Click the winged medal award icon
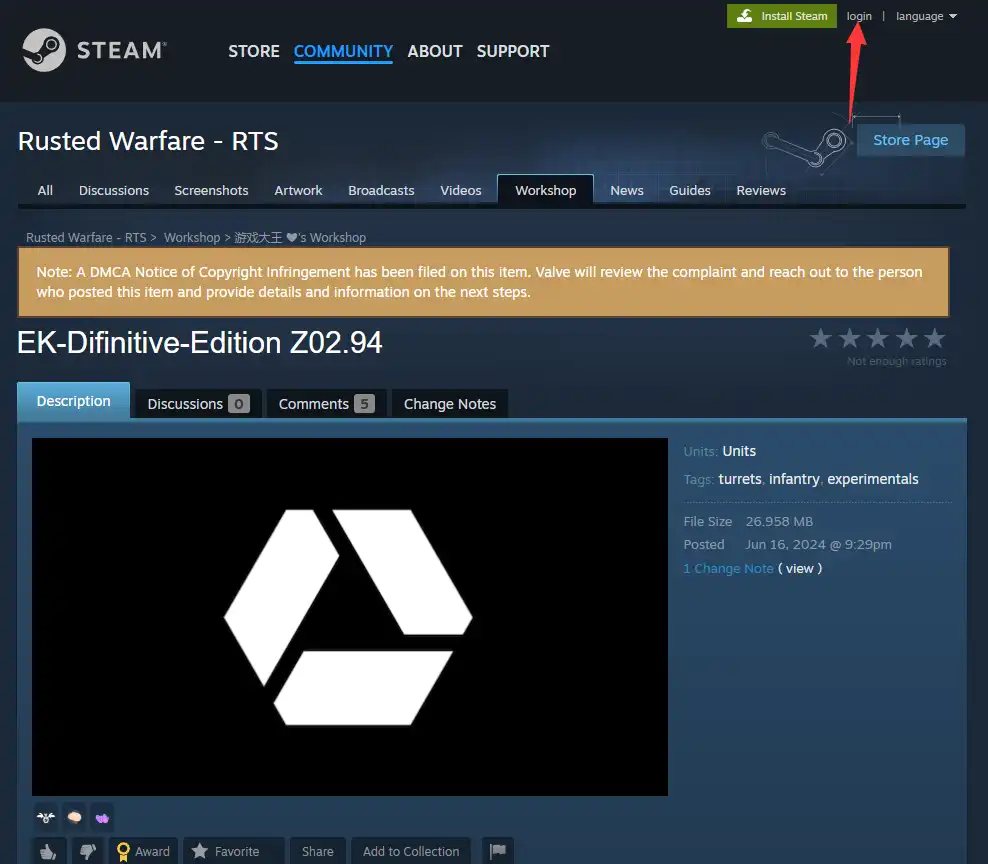Screen dimensions: 988x864 (46, 817)
